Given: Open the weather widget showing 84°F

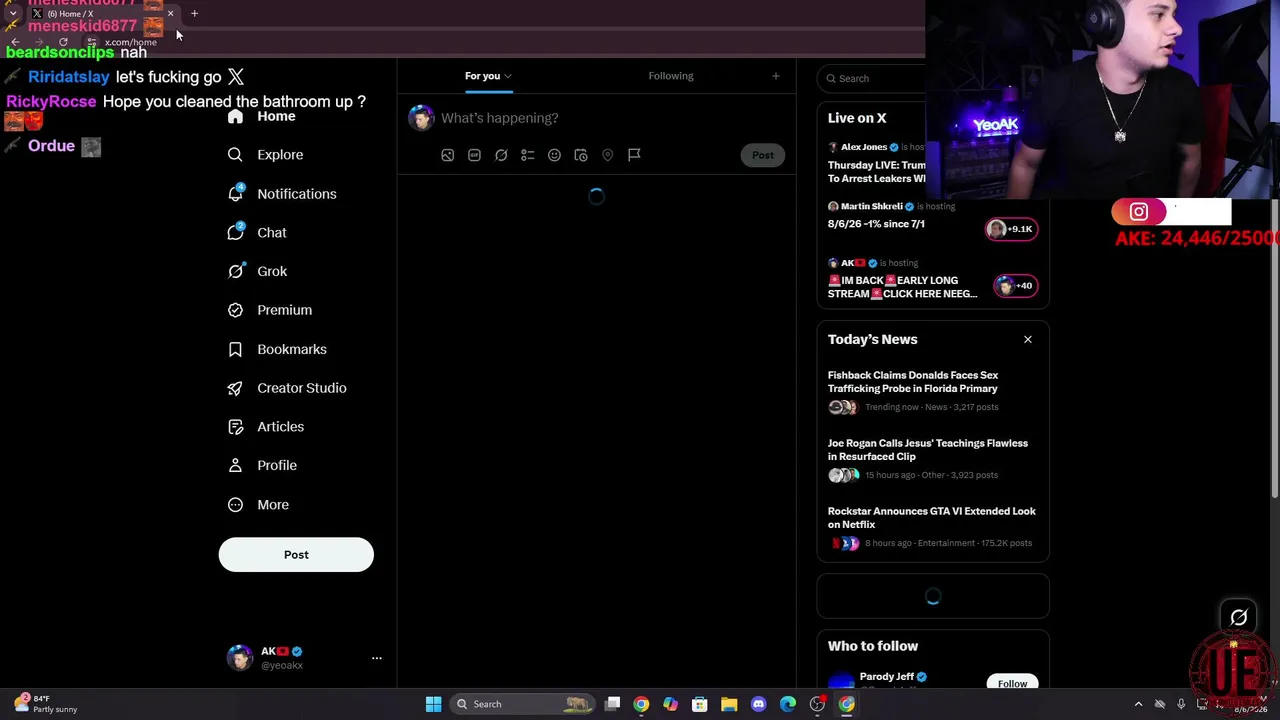Looking at the screenshot, I should click(45, 704).
